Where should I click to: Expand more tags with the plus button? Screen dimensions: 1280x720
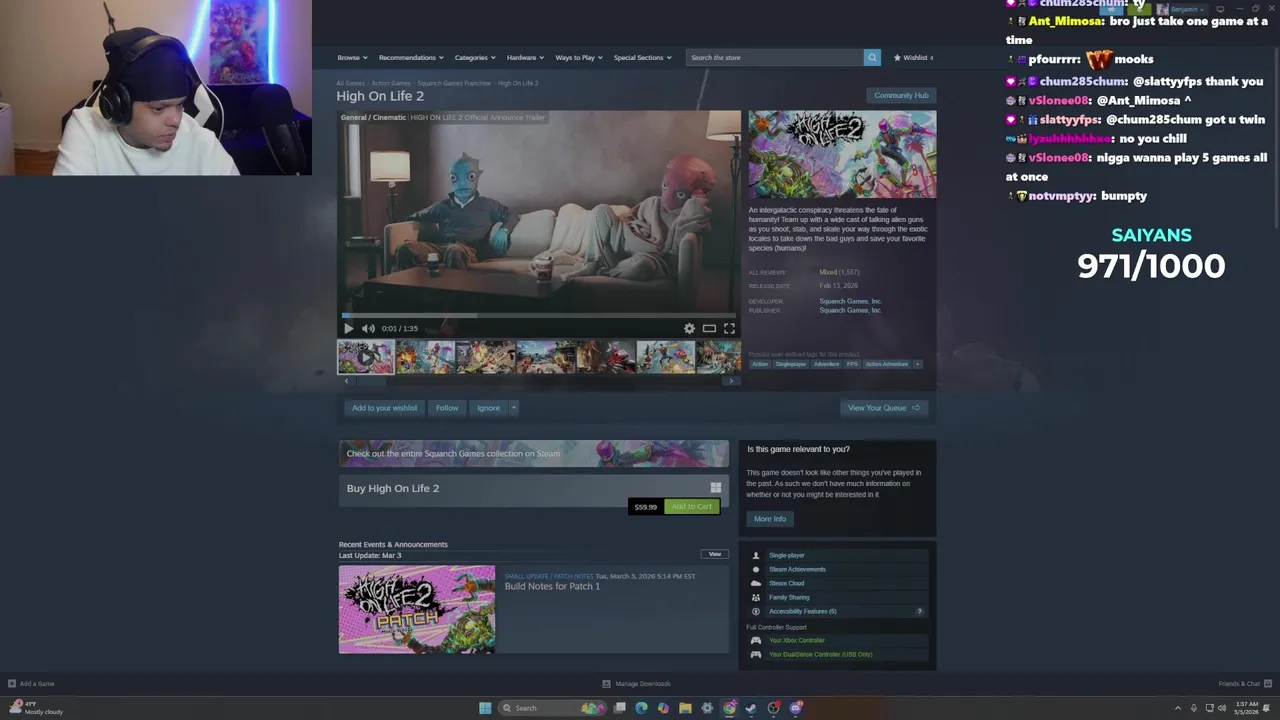point(917,364)
